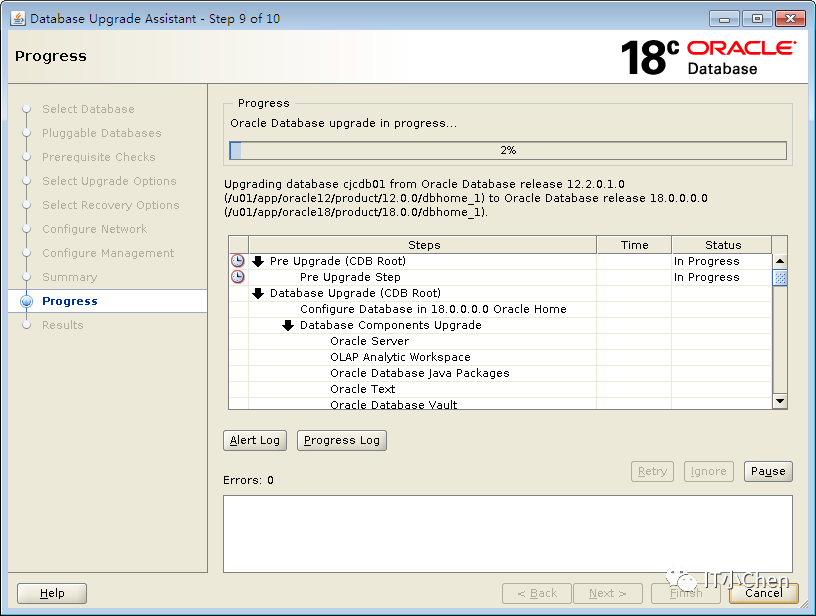Collapse the Pre Upgrade (CDB Root) arrow
This screenshot has height=616, width=816.
point(258,261)
